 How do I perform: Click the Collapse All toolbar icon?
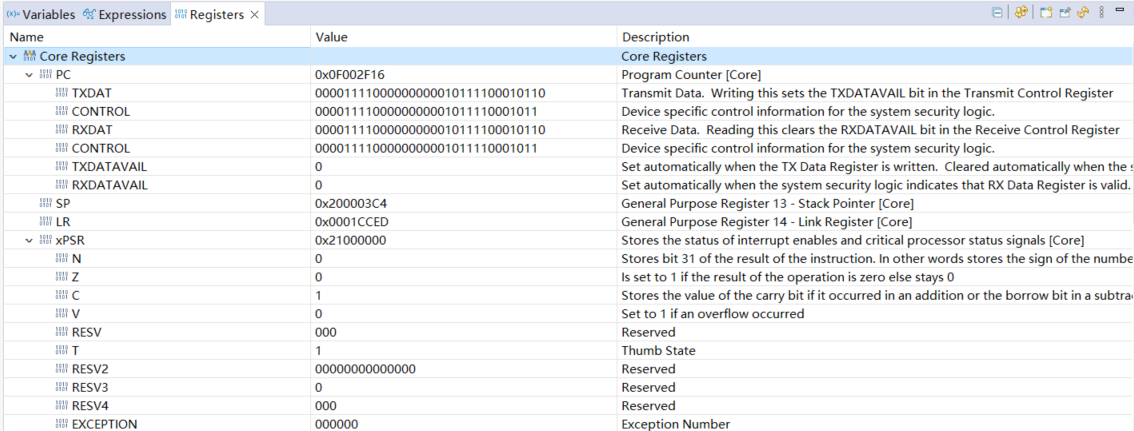tap(997, 13)
